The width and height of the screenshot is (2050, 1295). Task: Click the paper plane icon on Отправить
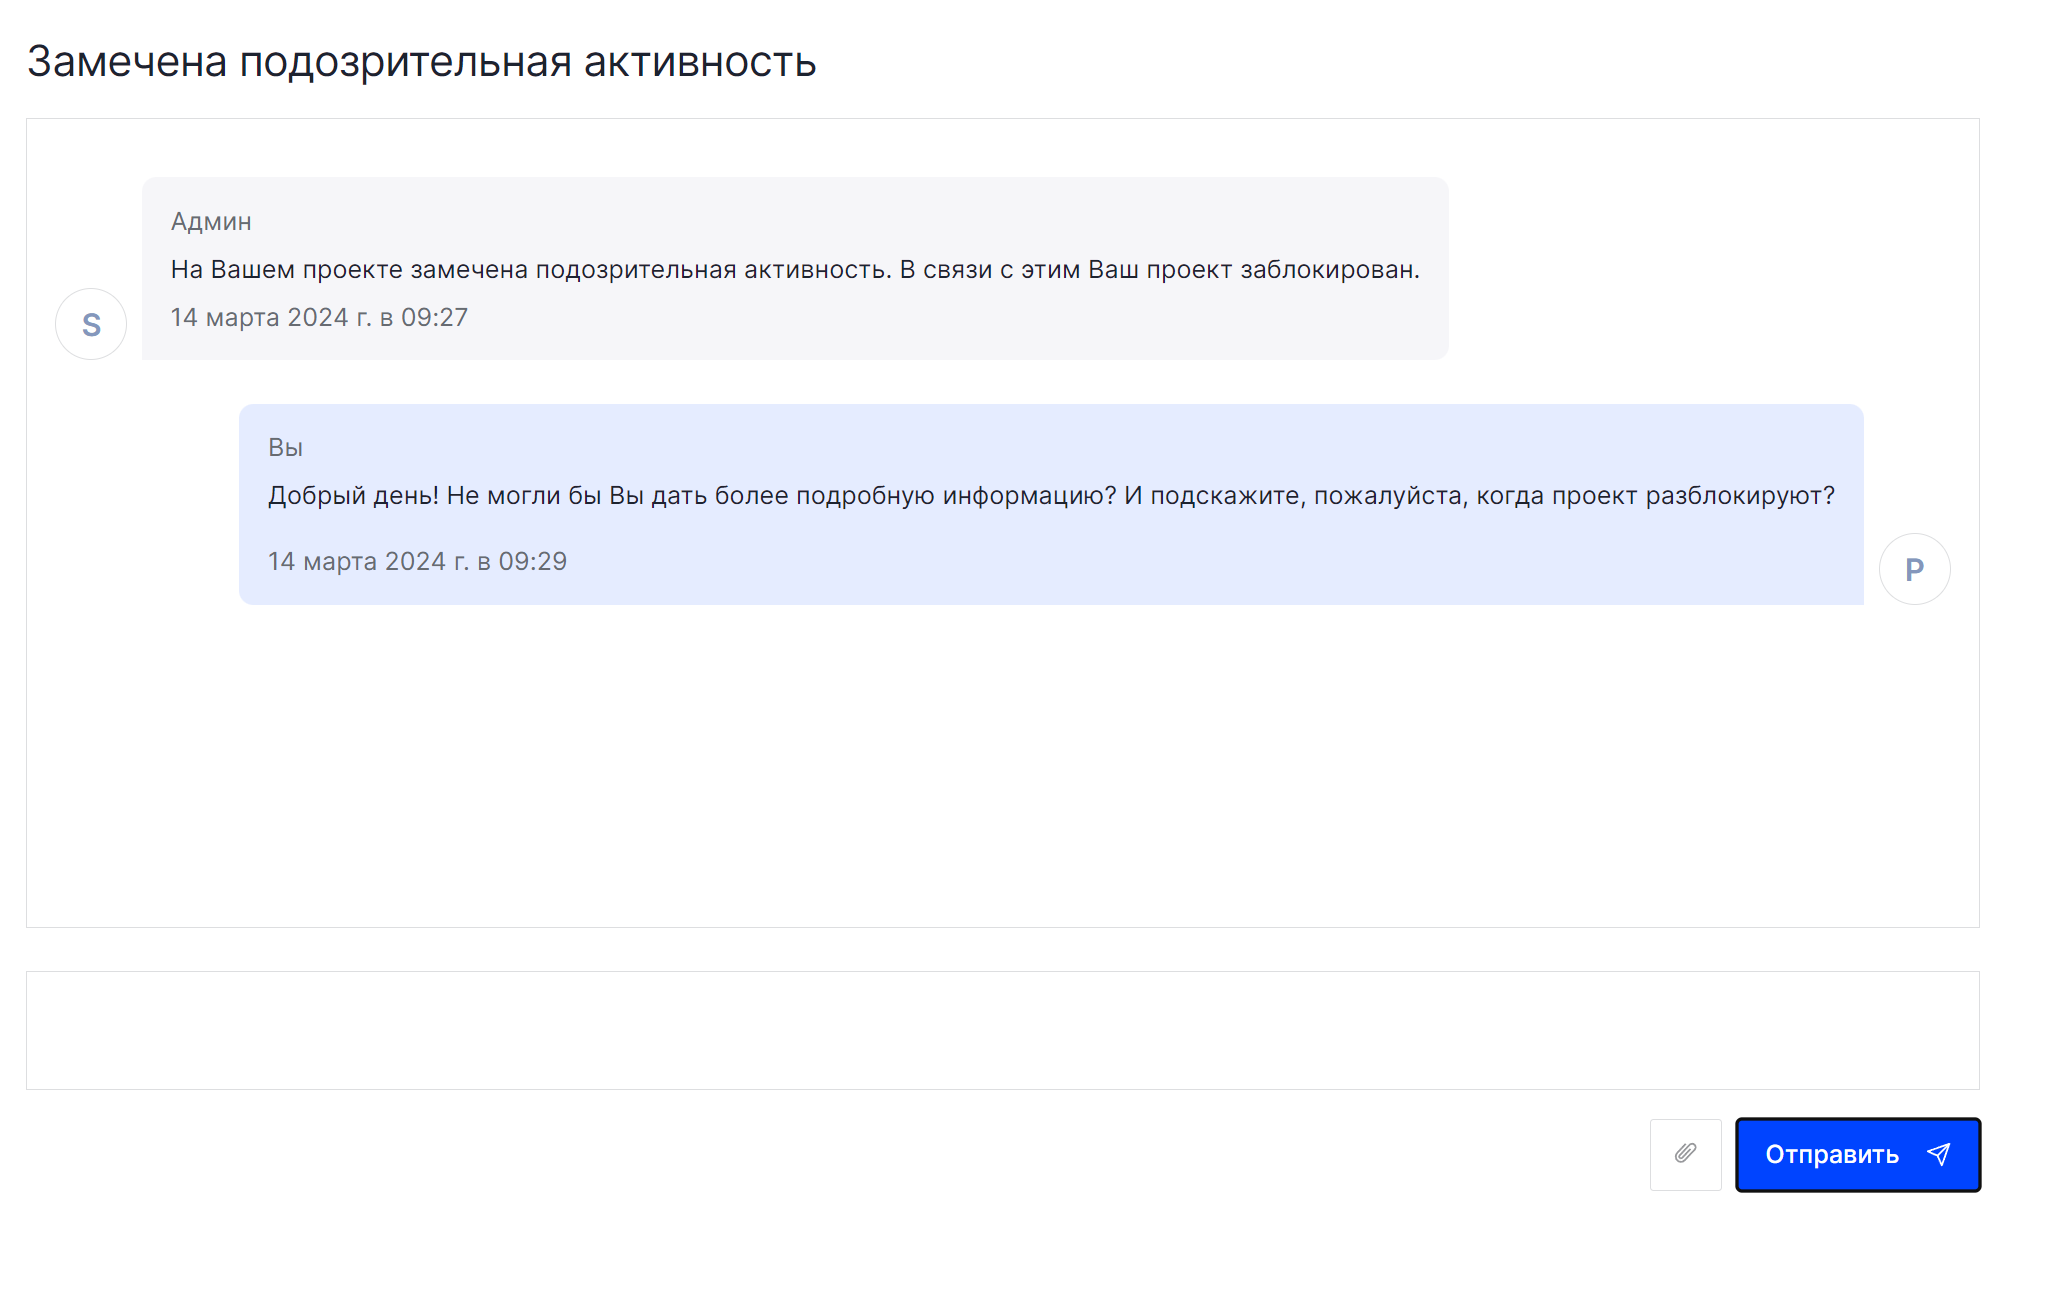point(1938,1155)
